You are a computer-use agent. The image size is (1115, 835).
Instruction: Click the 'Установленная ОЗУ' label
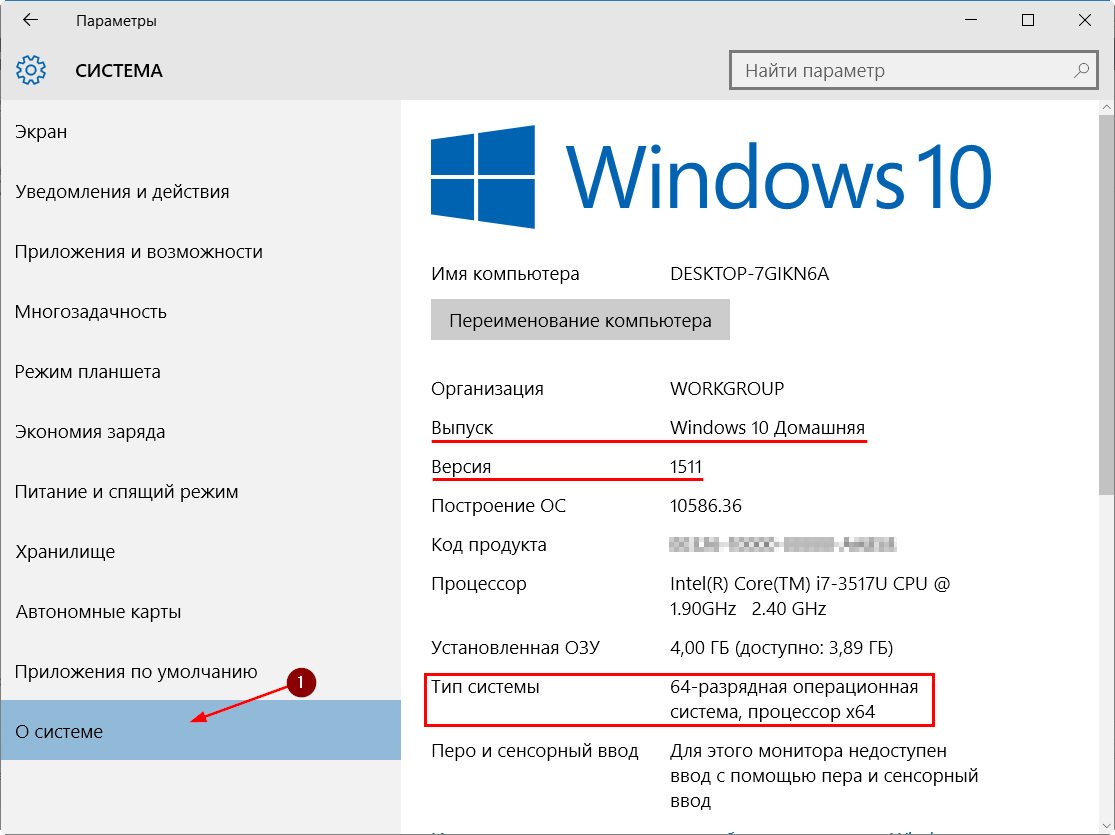coord(516,648)
